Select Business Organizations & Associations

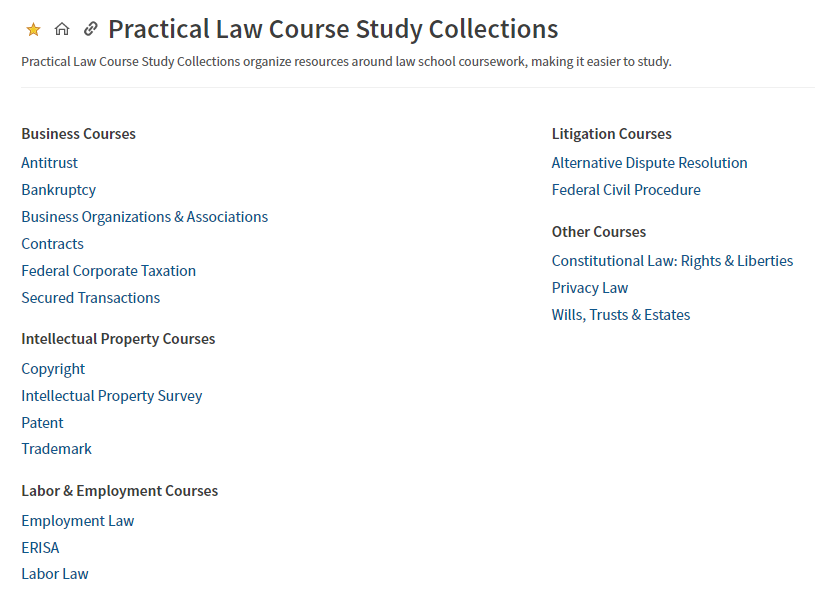pyautogui.click(x=144, y=217)
